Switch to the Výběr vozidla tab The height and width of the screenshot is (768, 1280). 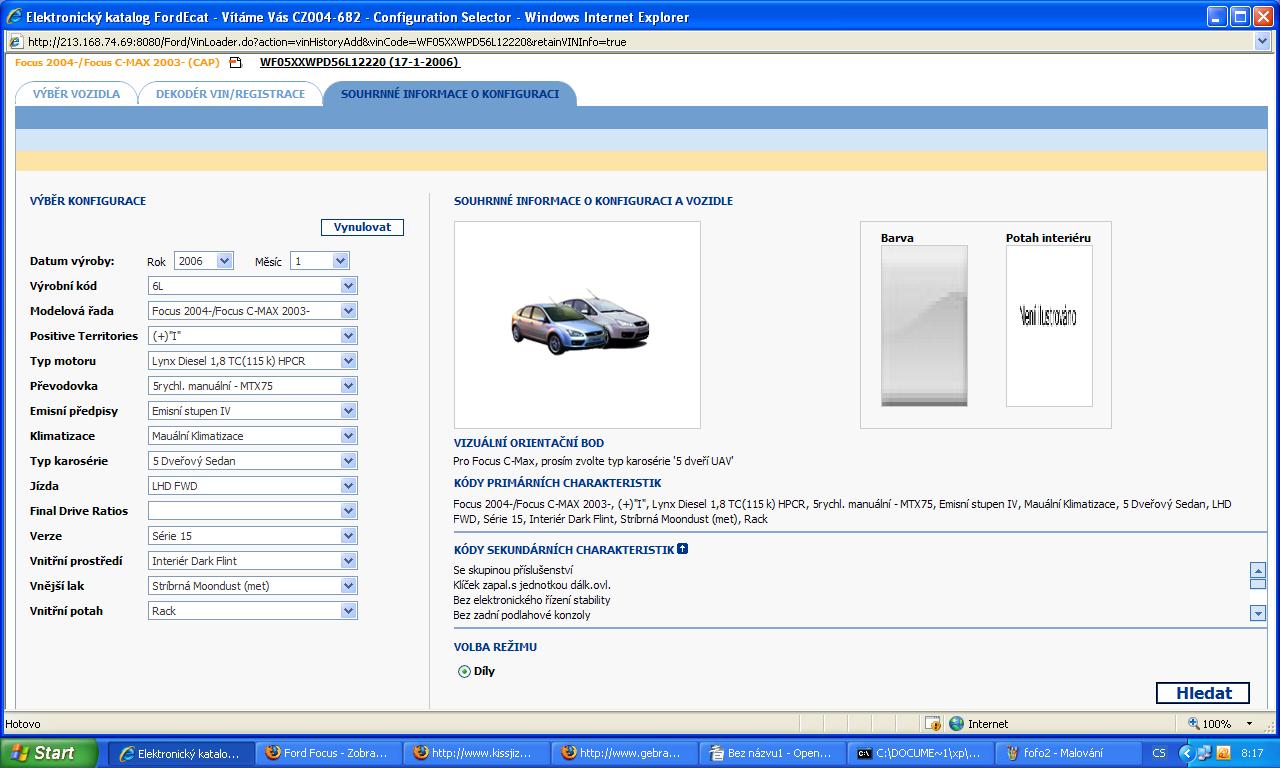[x=76, y=94]
